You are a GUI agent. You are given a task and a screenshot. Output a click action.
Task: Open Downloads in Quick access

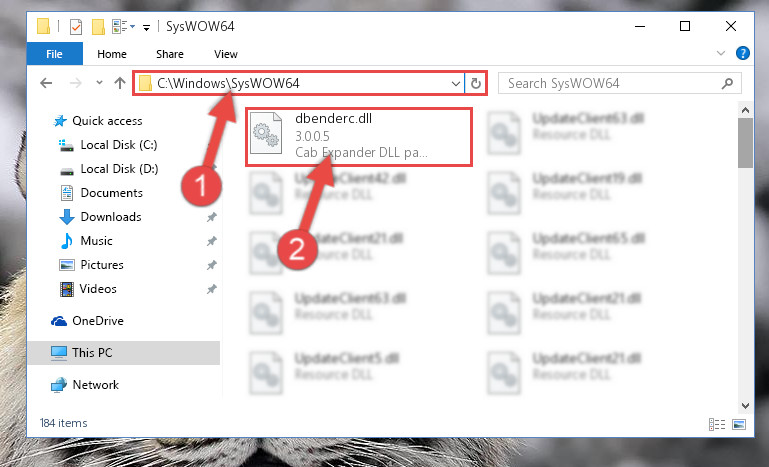[x=111, y=217]
